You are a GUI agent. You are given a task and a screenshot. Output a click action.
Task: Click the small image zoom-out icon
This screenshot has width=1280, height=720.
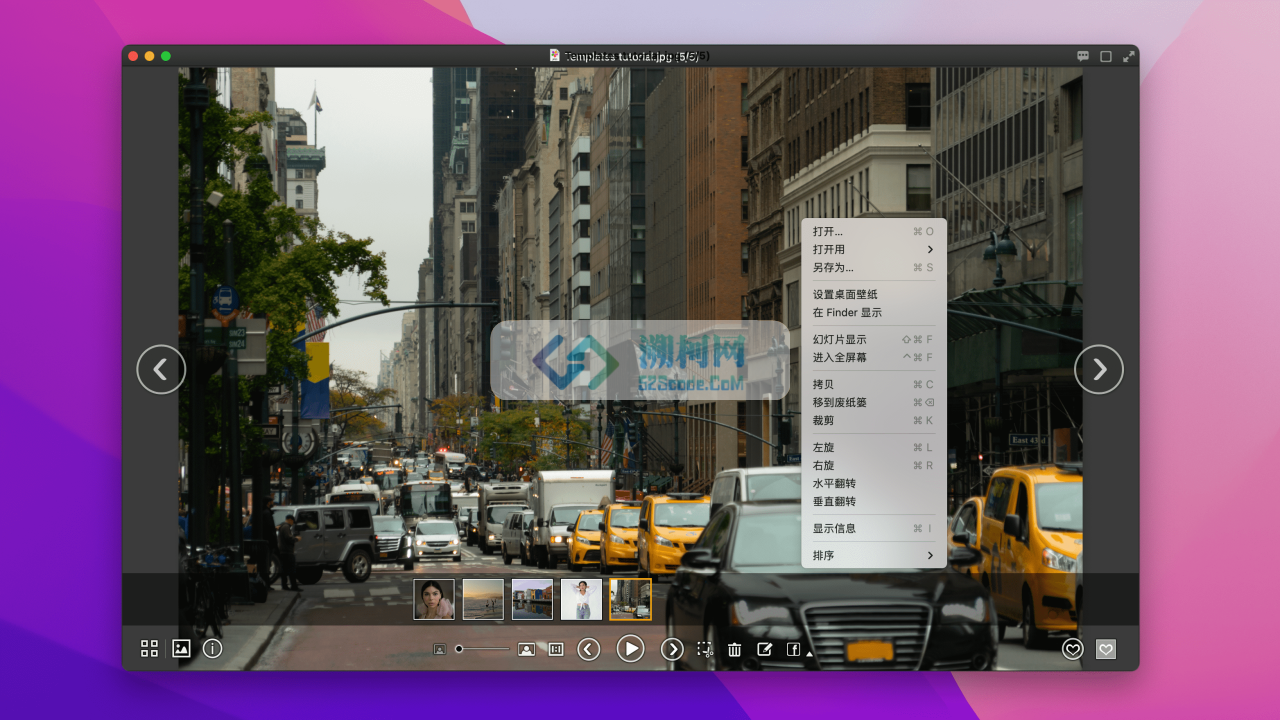click(439, 649)
